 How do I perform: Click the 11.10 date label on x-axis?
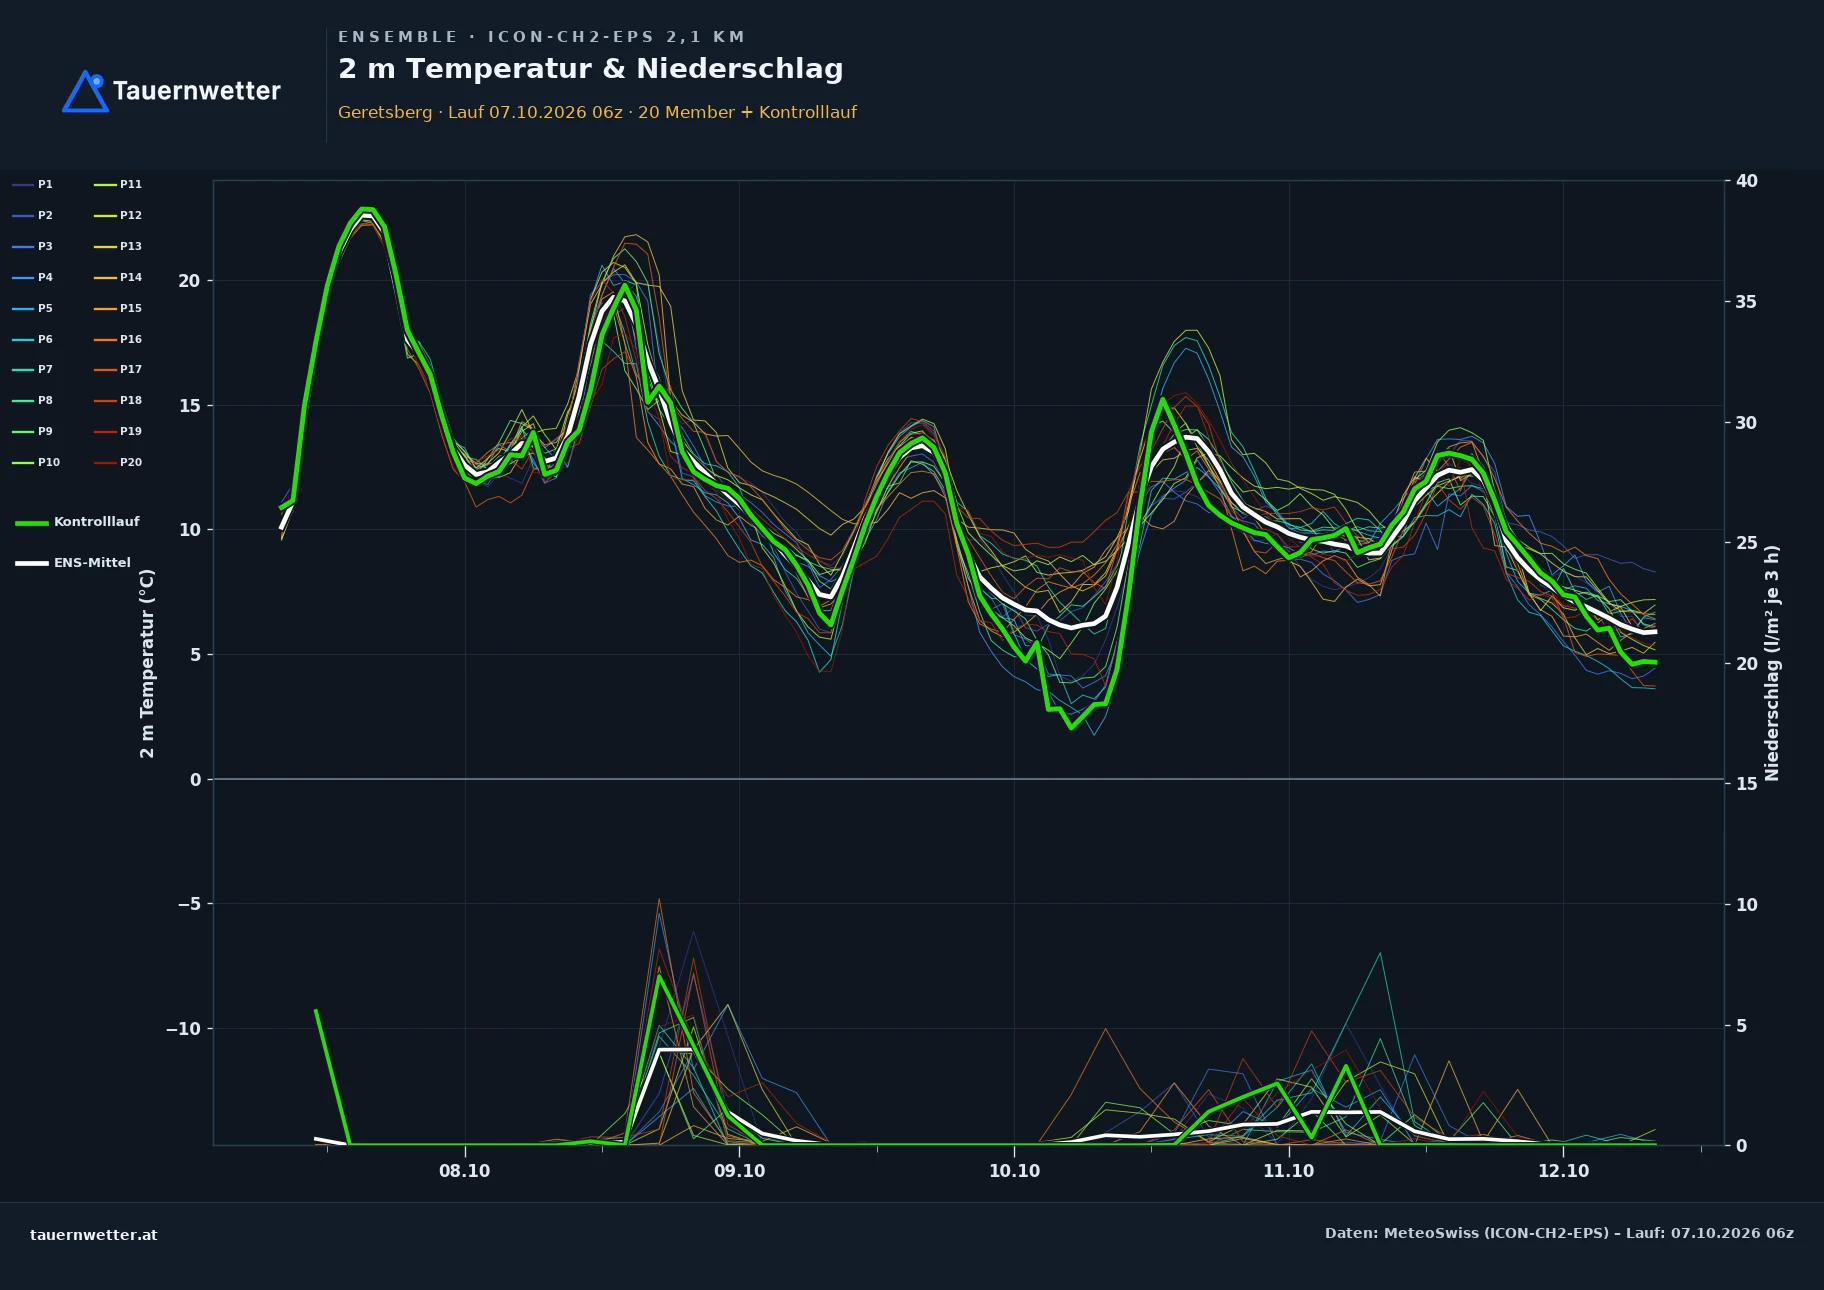(x=1288, y=1171)
